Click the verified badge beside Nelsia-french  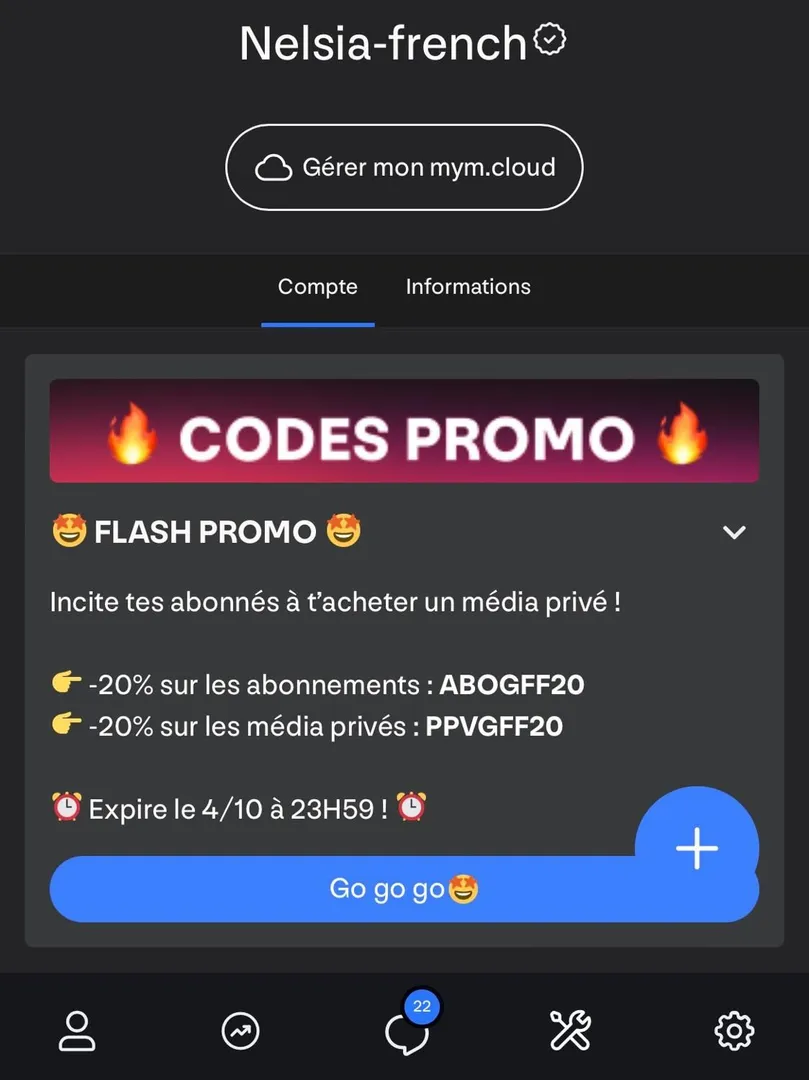coord(550,39)
